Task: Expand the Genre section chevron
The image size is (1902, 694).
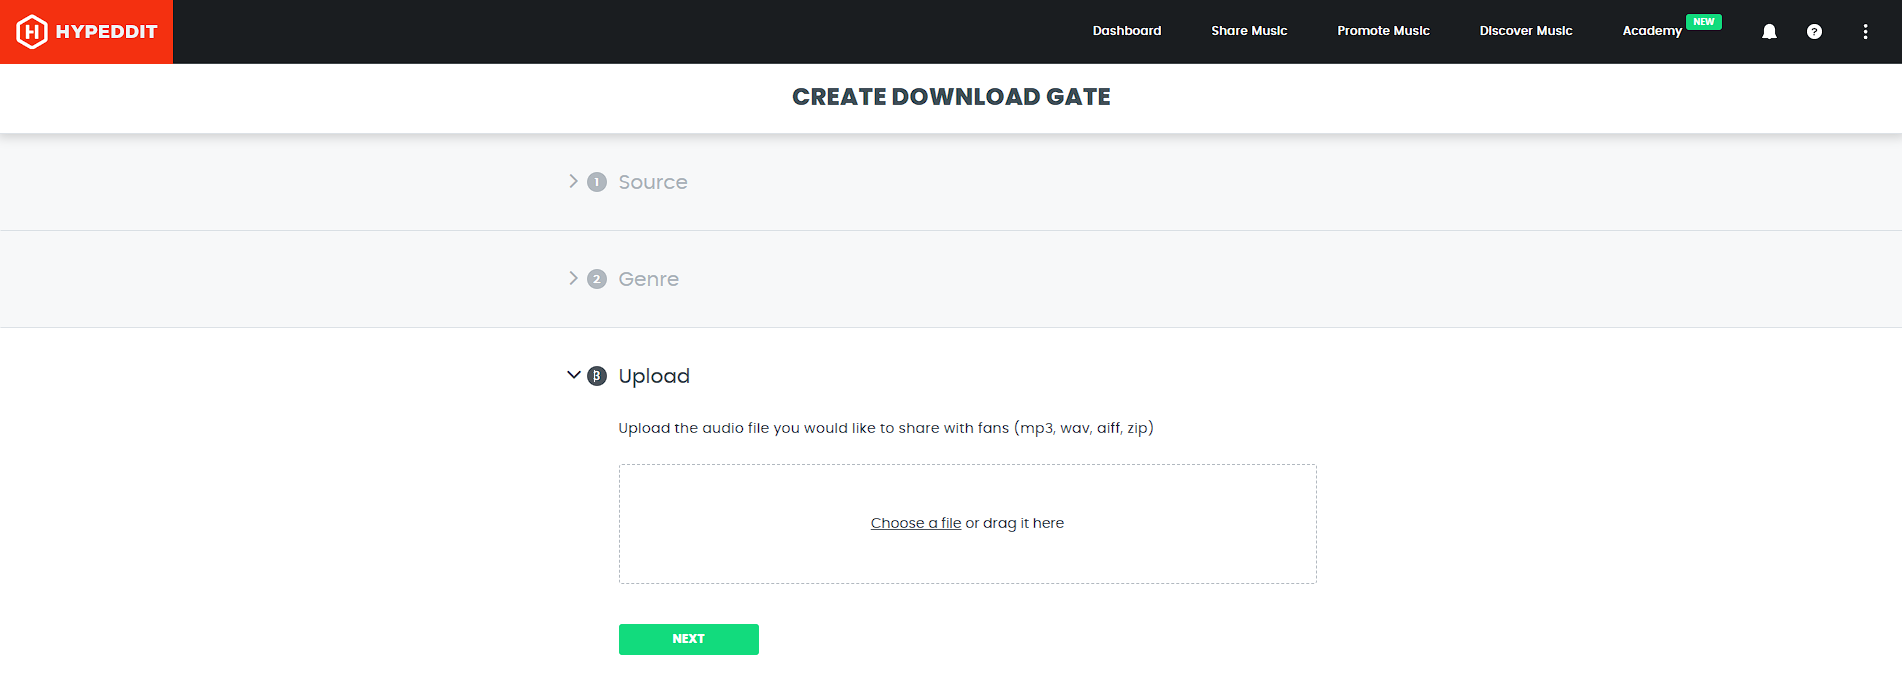Action: tap(573, 278)
